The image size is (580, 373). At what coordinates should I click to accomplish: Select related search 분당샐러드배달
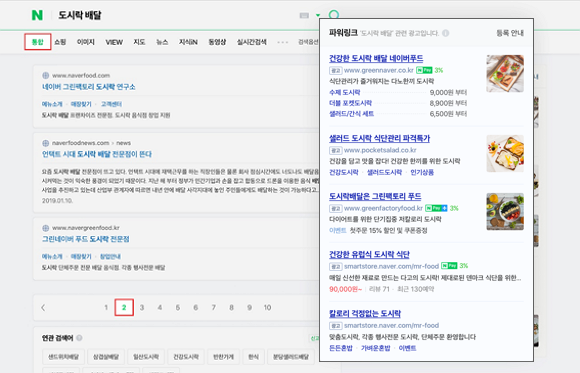(x=291, y=357)
